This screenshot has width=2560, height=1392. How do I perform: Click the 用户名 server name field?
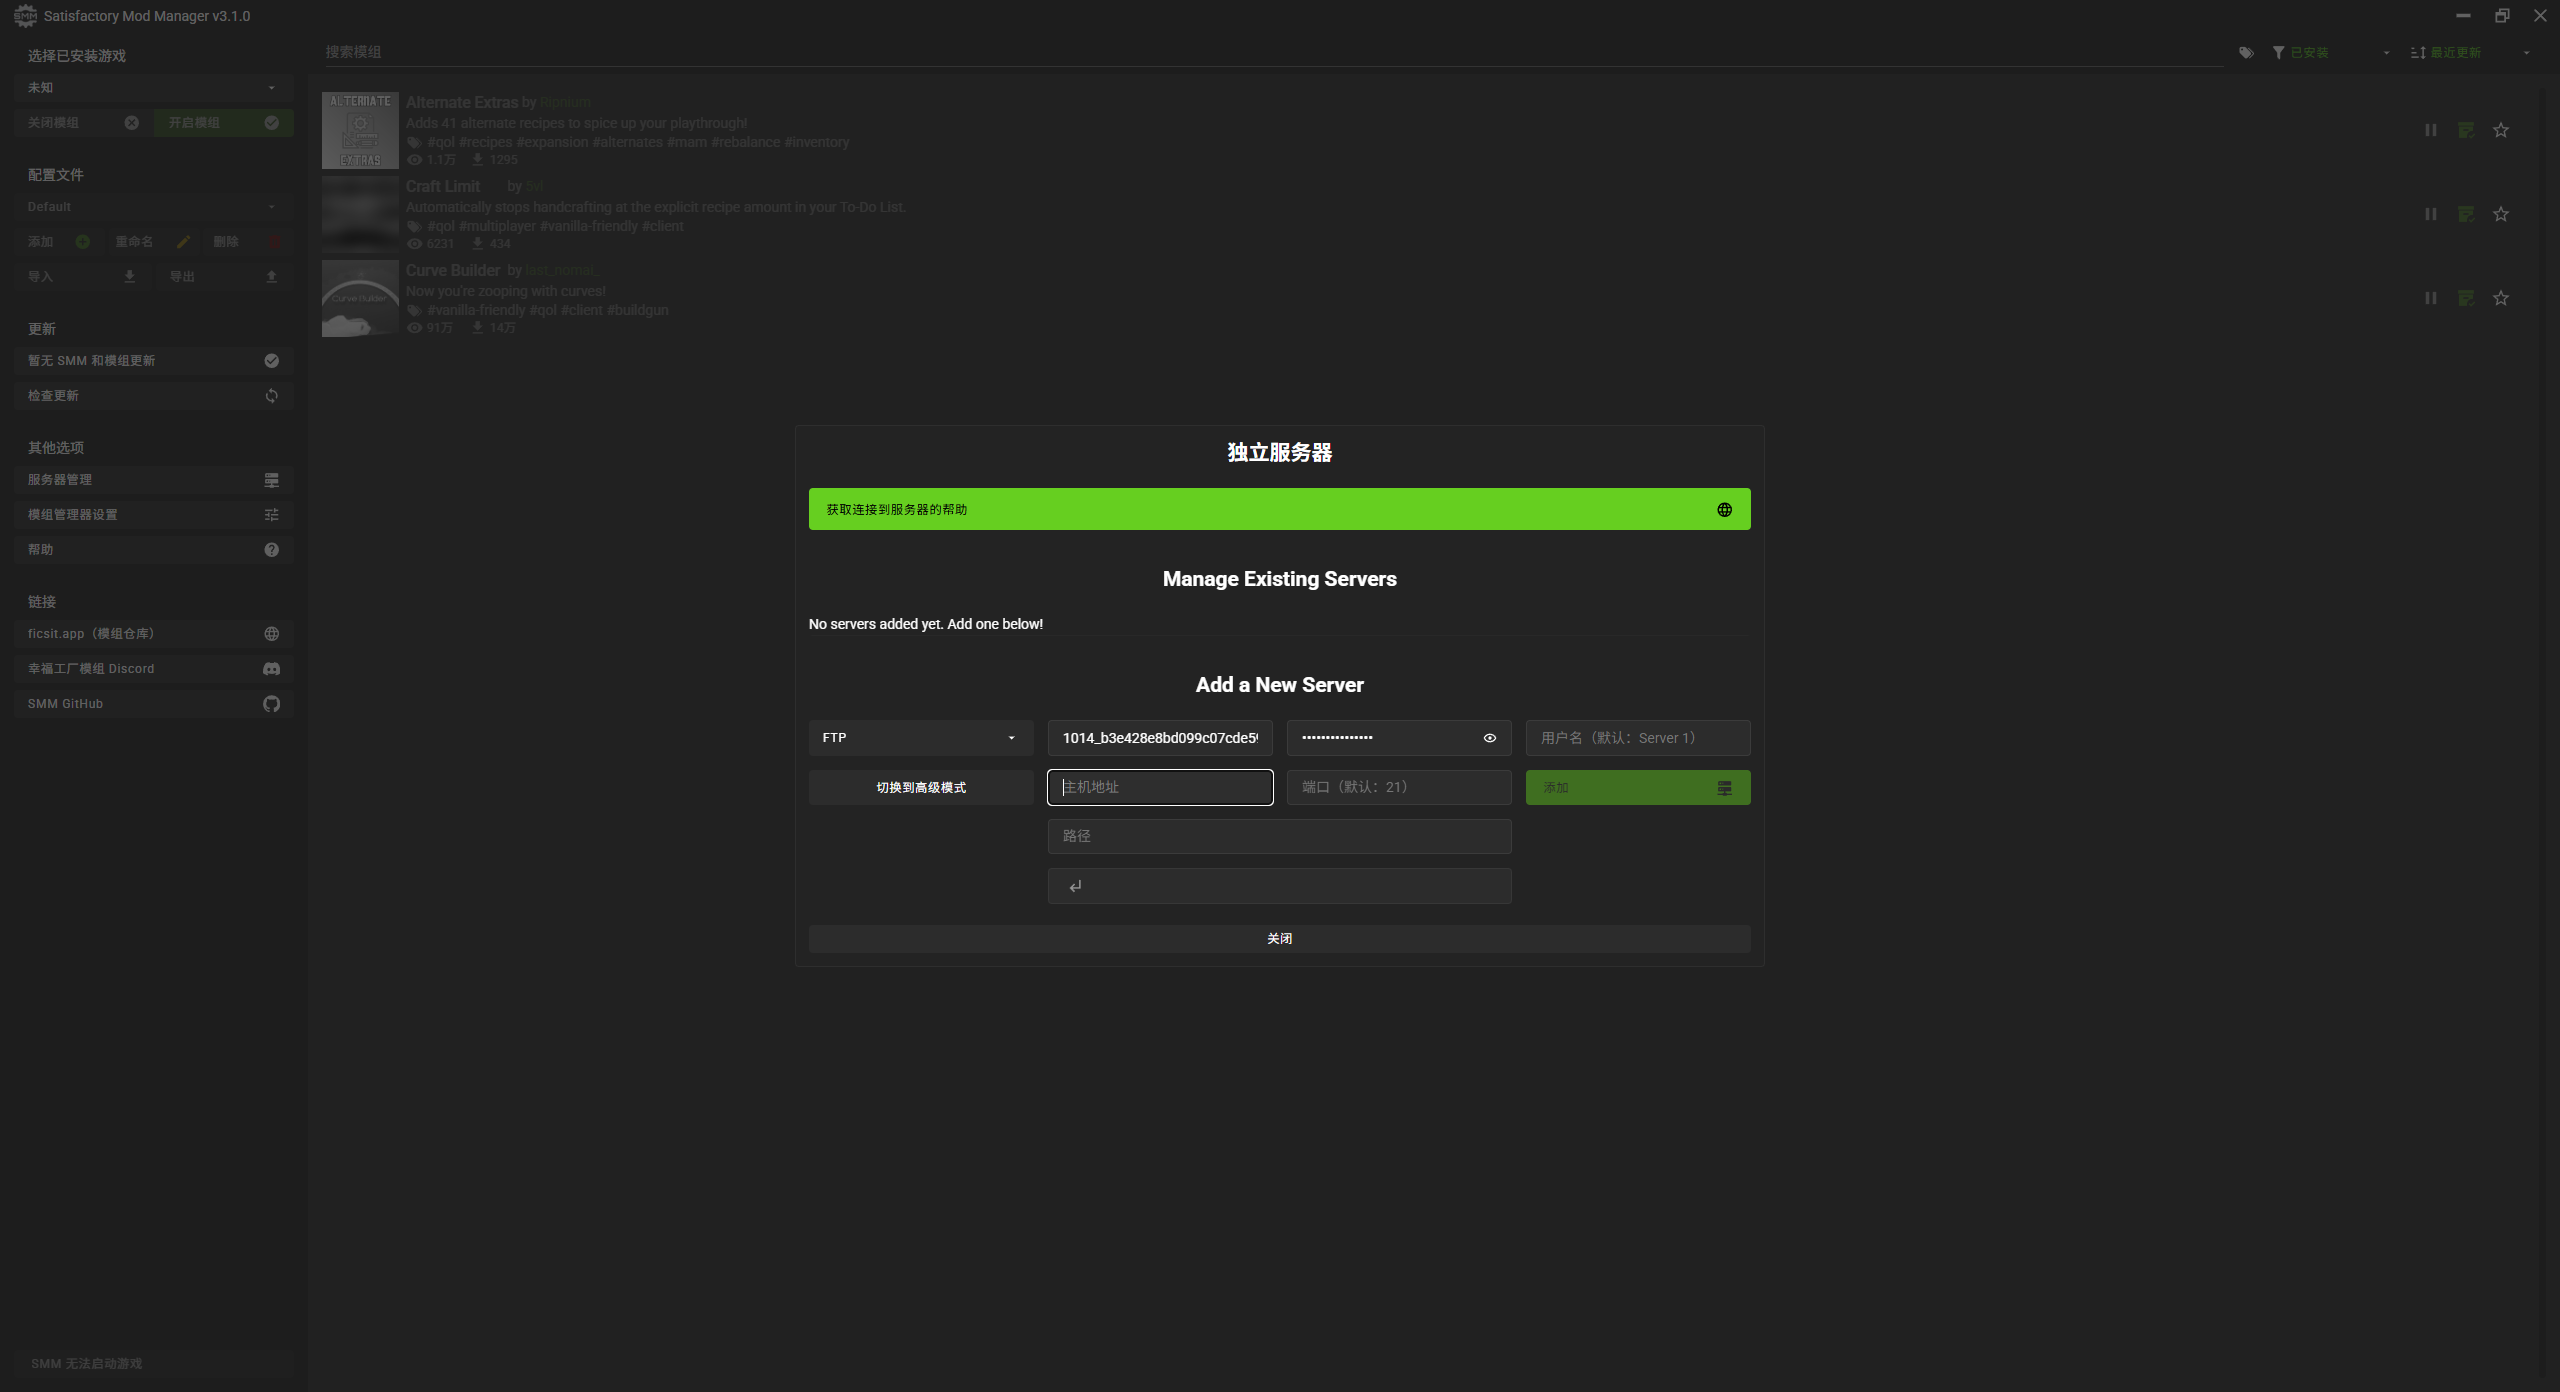tap(1637, 738)
